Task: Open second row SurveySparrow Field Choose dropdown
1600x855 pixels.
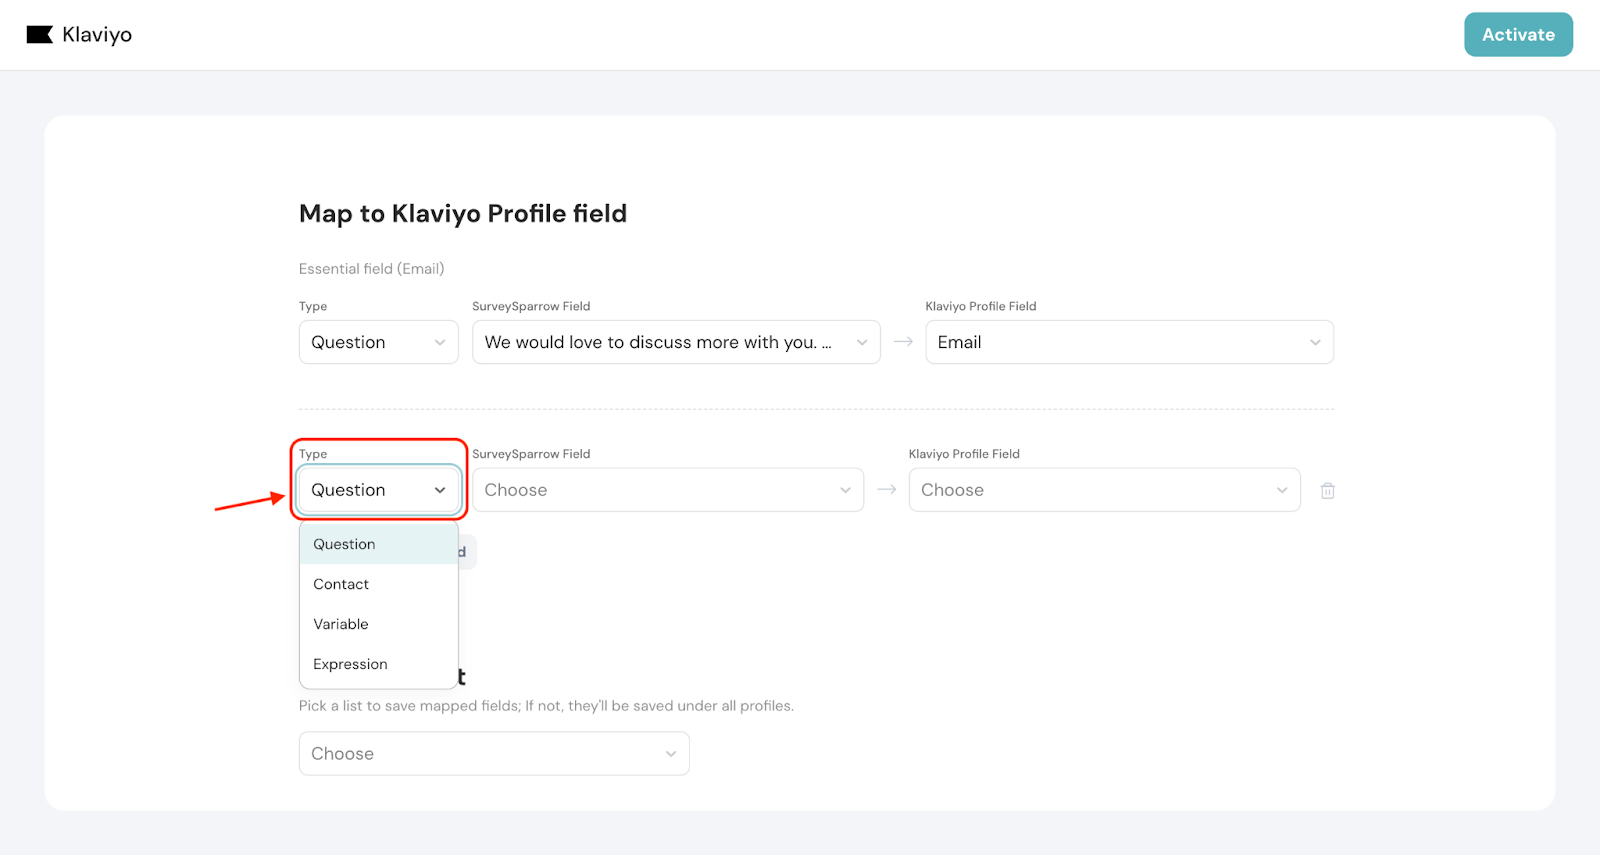Action: (x=666, y=490)
